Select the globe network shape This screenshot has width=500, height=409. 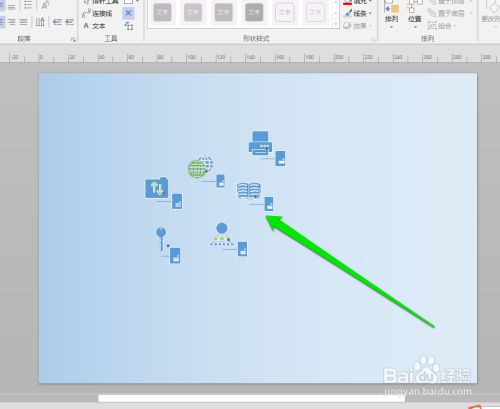coord(200,166)
